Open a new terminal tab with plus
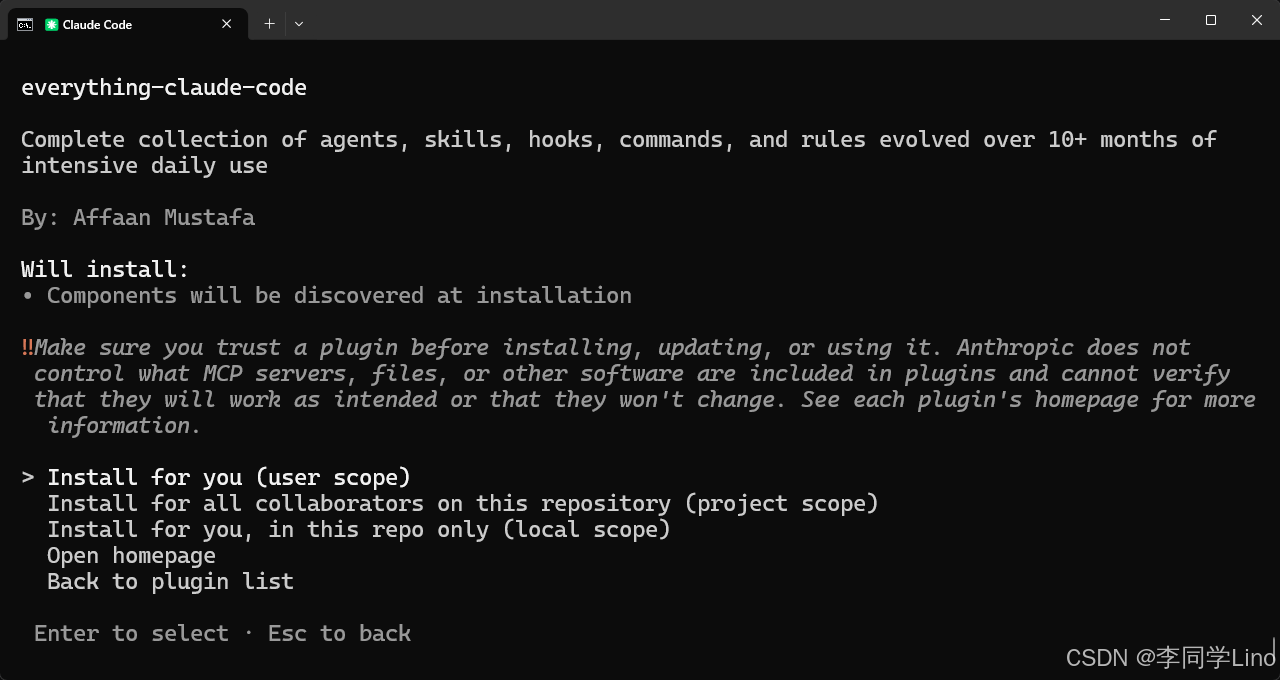 tap(269, 24)
